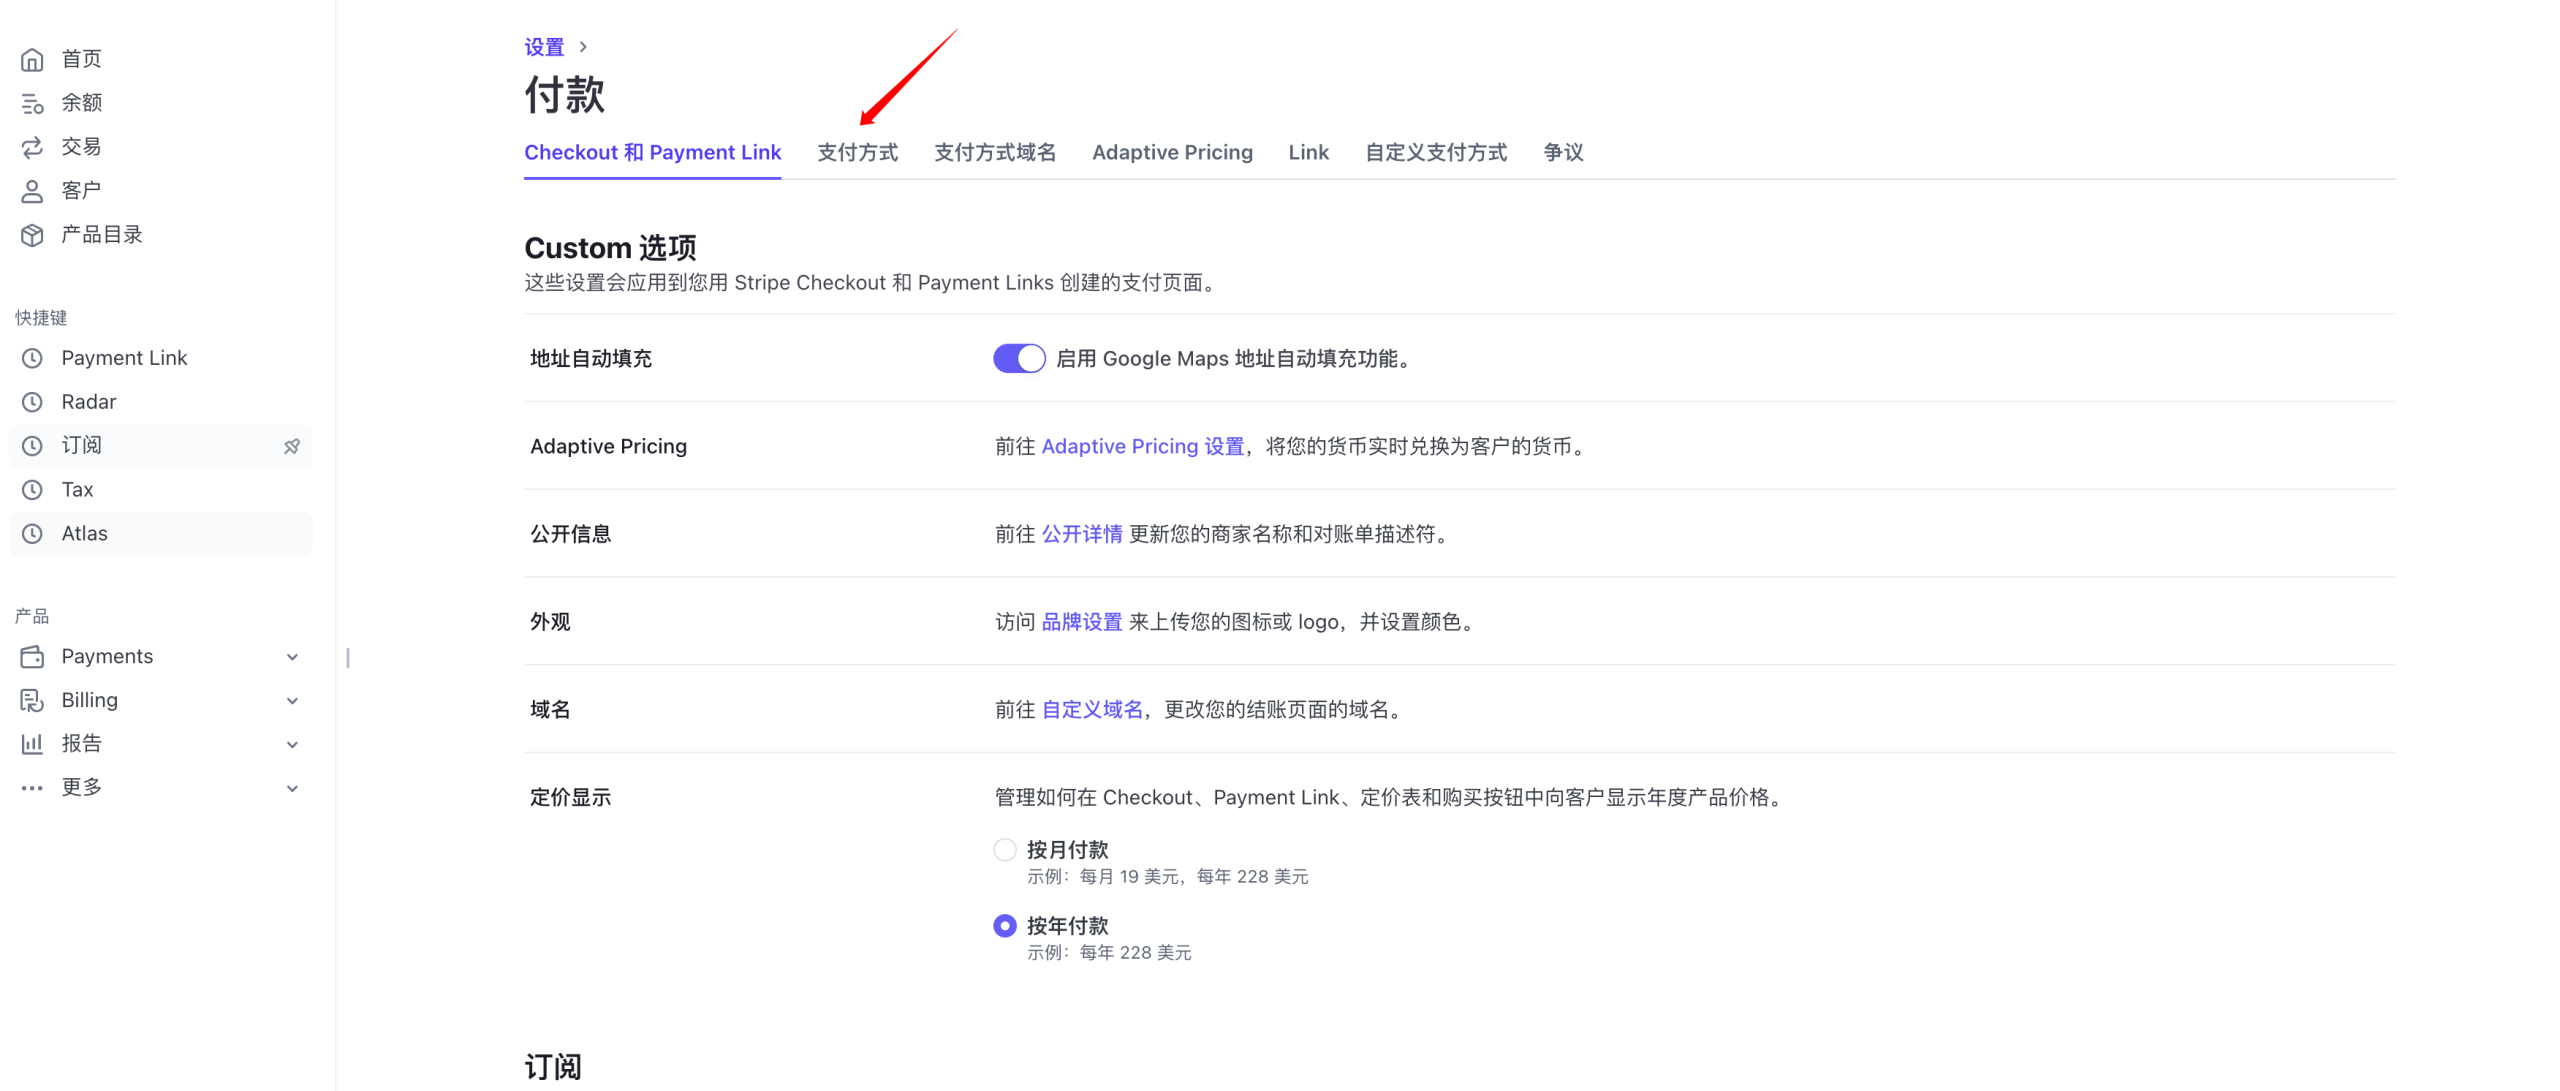The height and width of the screenshot is (1091, 2560).
Task: Click the three-dots icon beside 更多
Action: [32, 788]
